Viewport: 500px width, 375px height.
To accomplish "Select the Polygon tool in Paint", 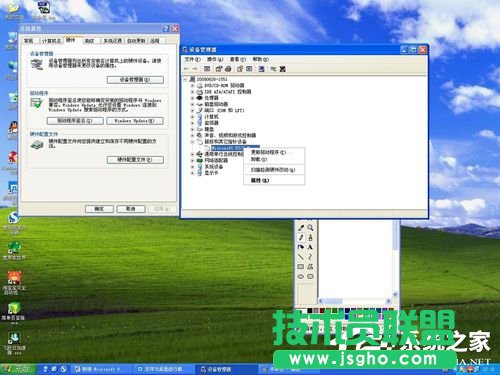I will [310, 266].
